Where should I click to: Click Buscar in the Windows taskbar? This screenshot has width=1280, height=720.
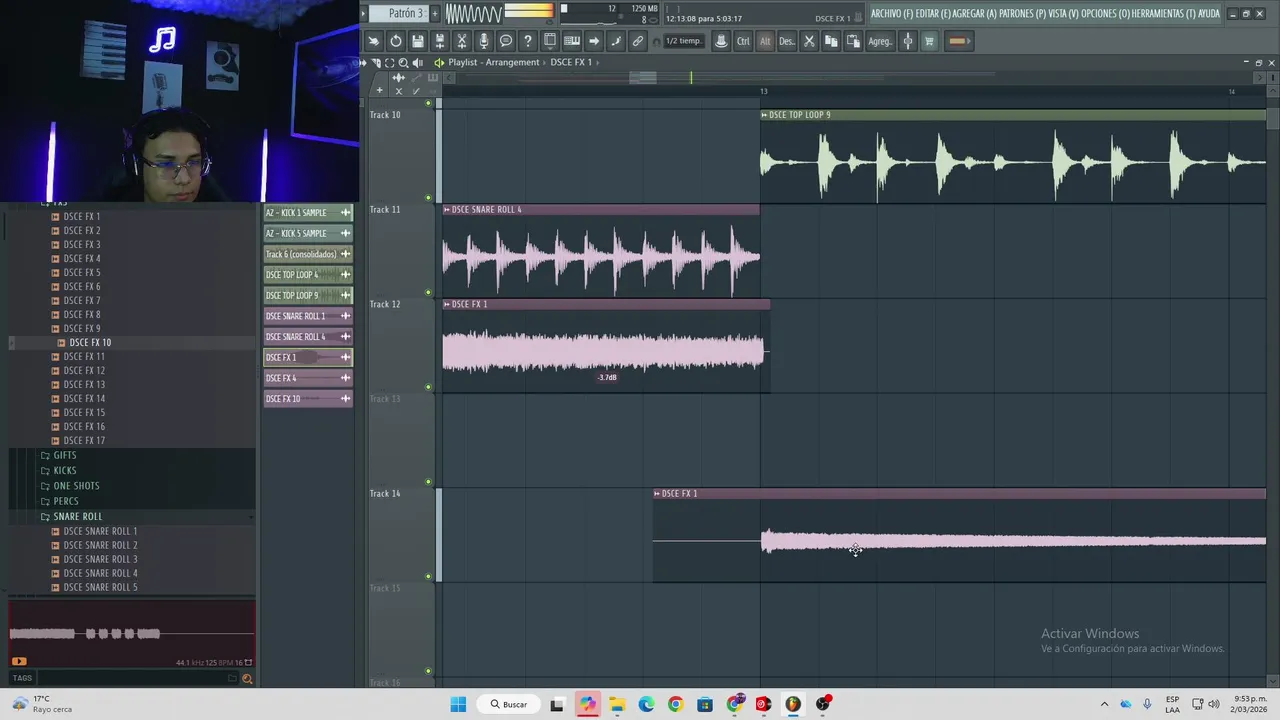pos(508,704)
